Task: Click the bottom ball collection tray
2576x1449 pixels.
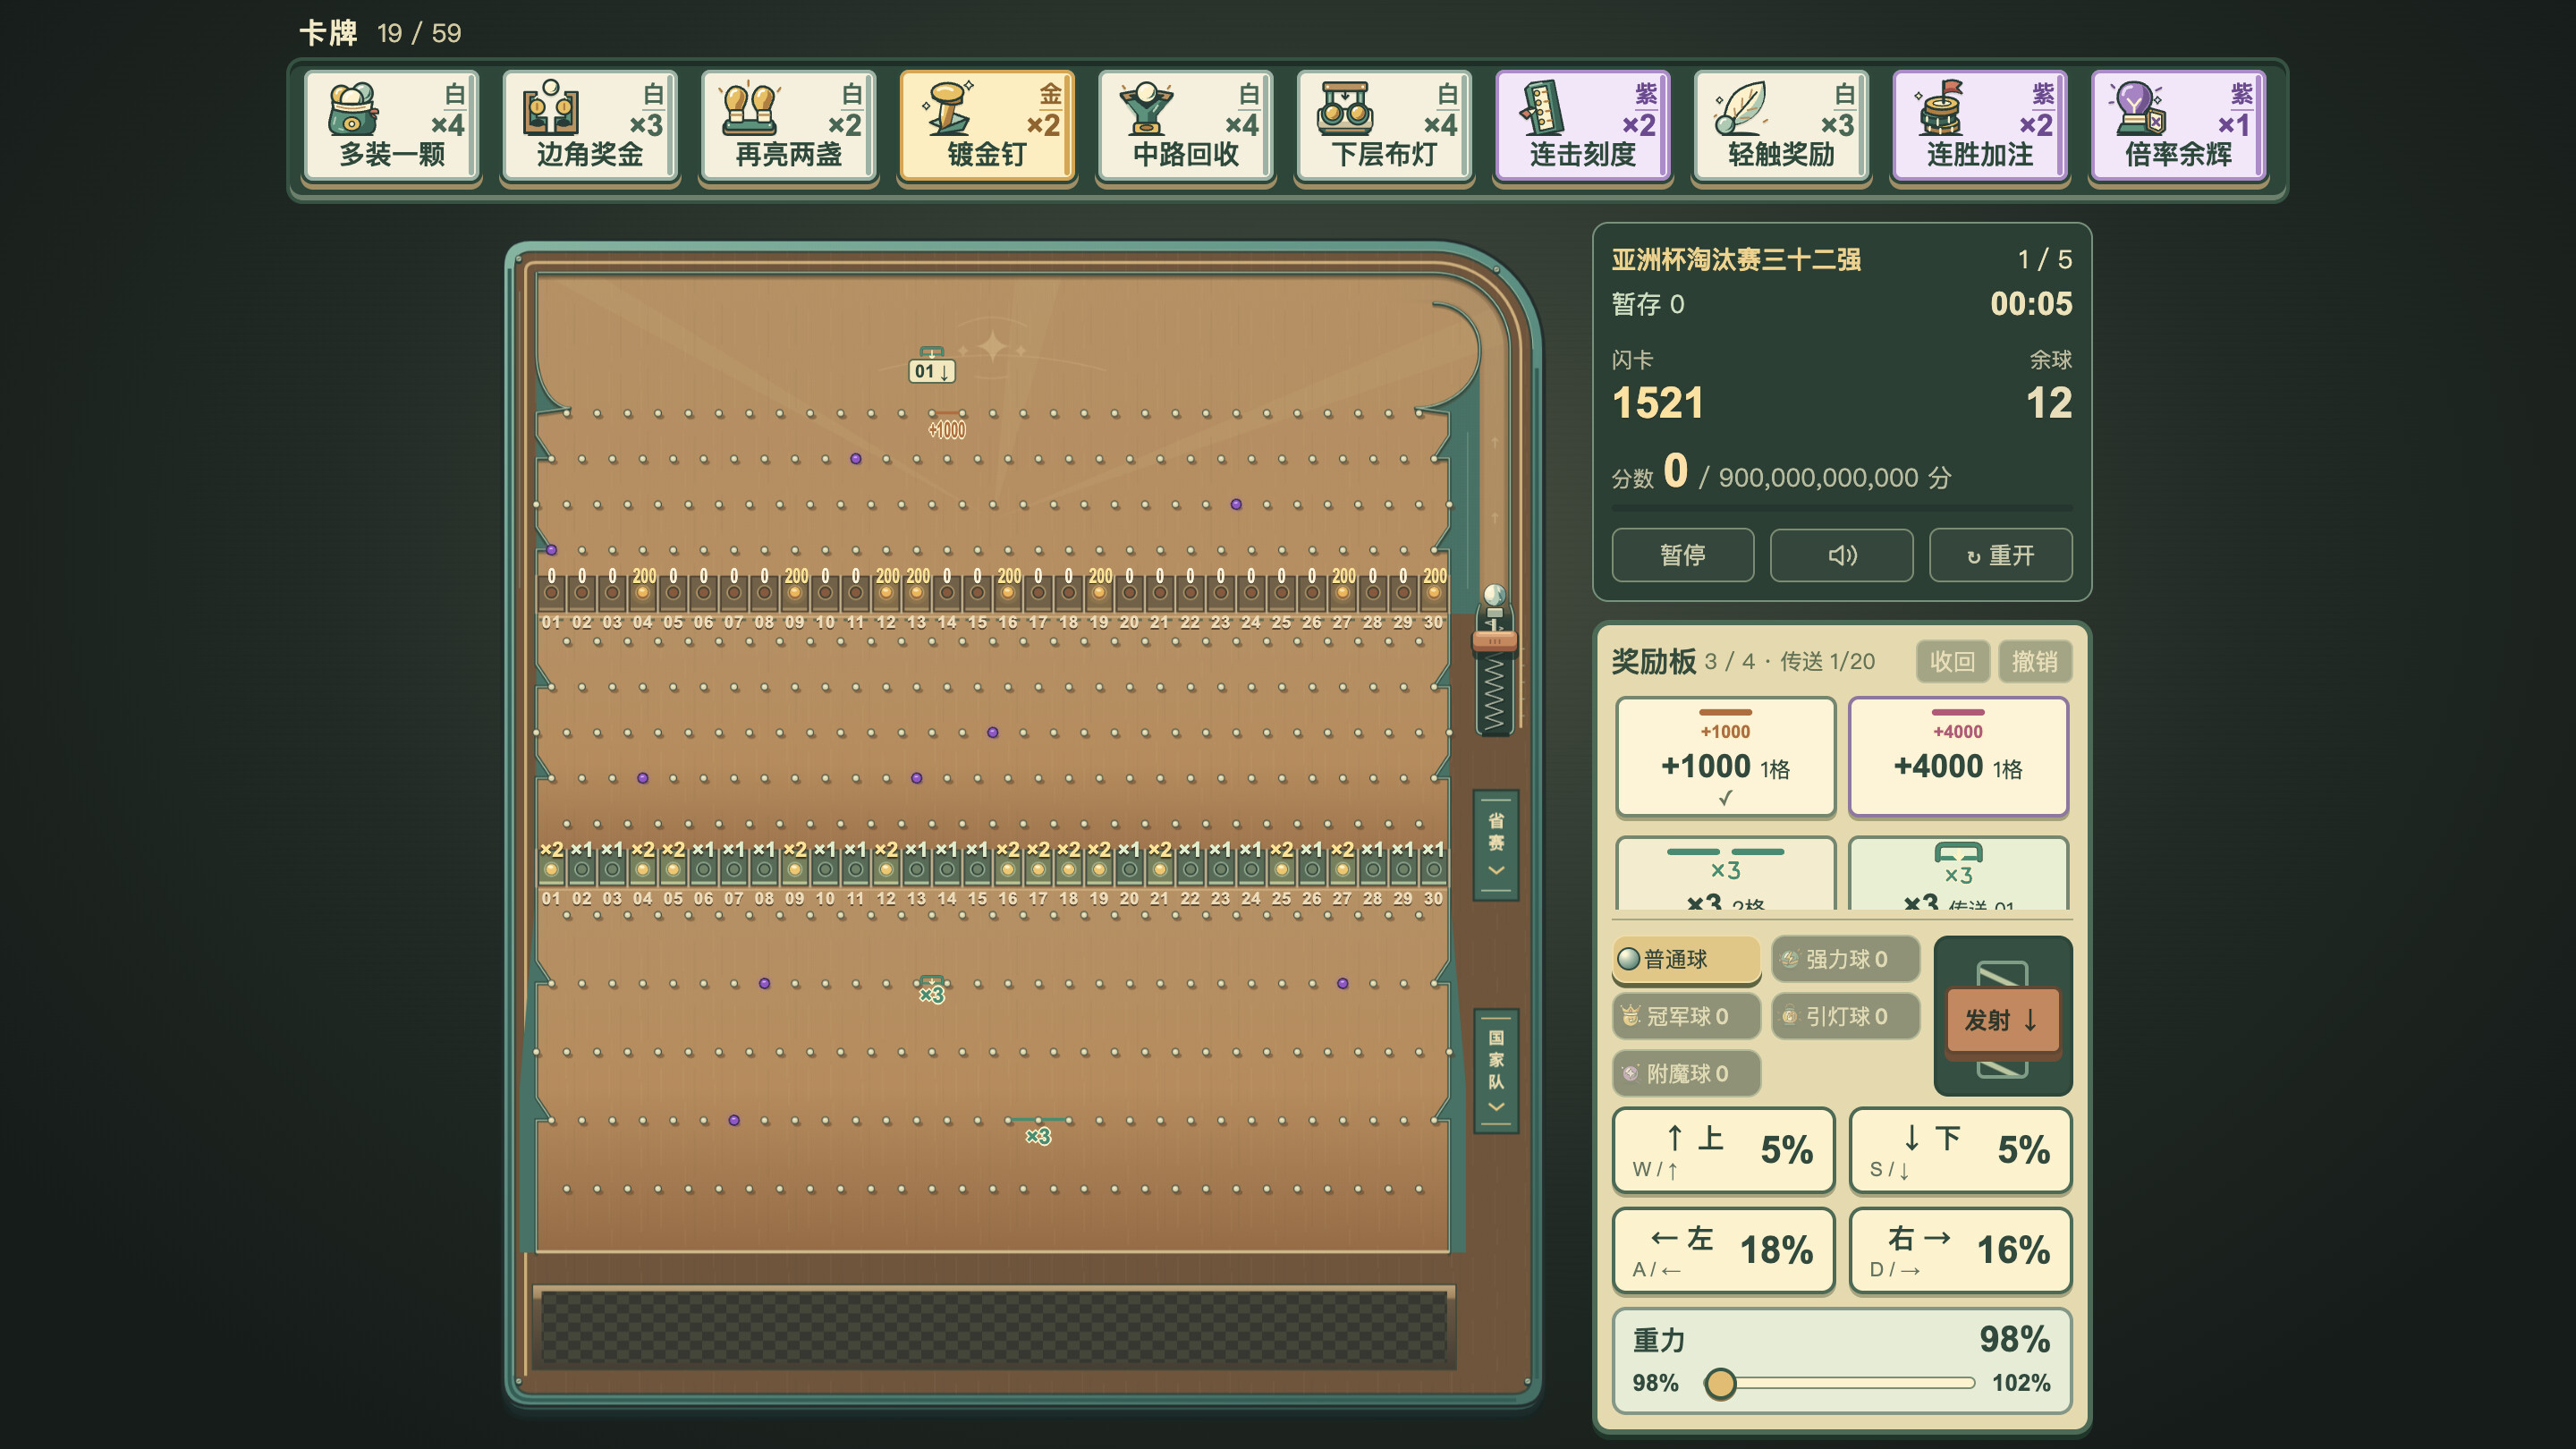Action: tap(994, 1328)
